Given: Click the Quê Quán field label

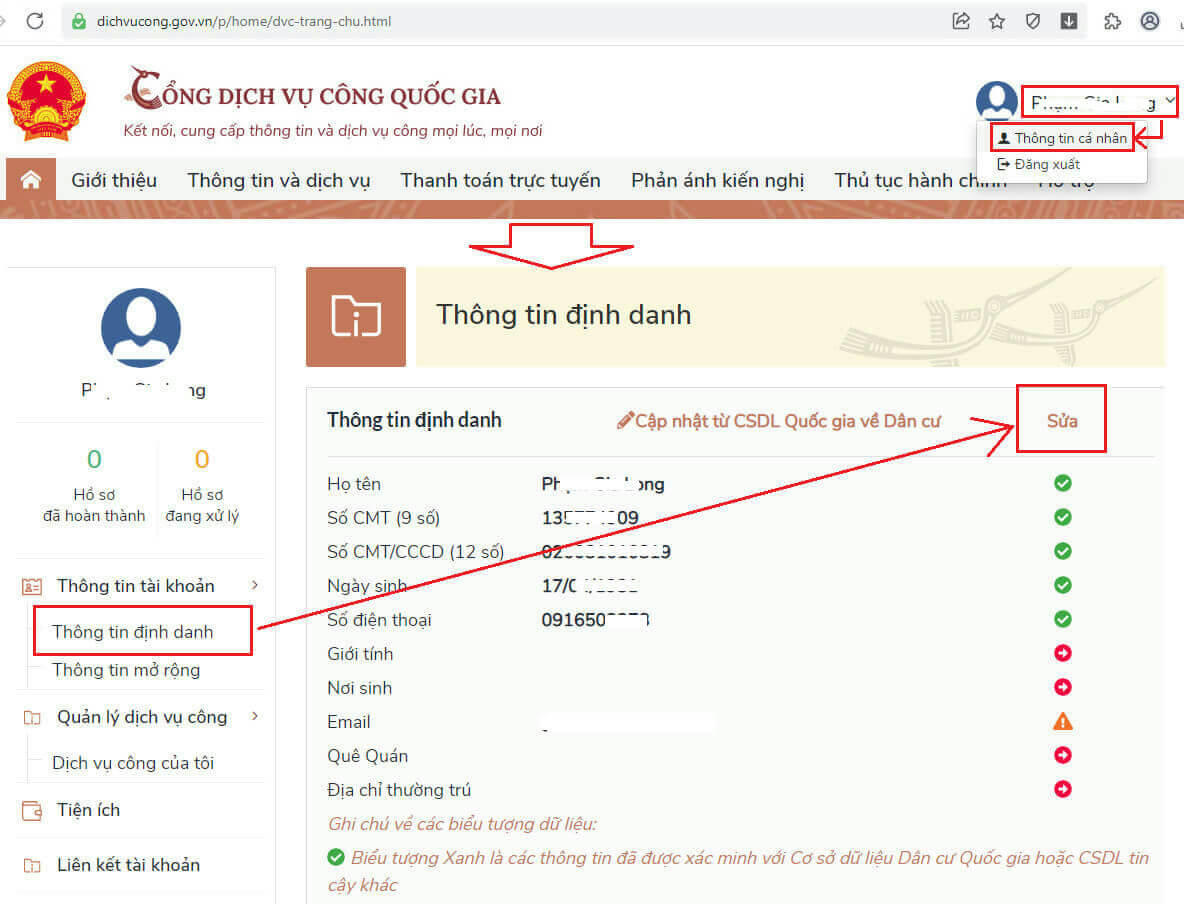Looking at the screenshot, I should 368,756.
